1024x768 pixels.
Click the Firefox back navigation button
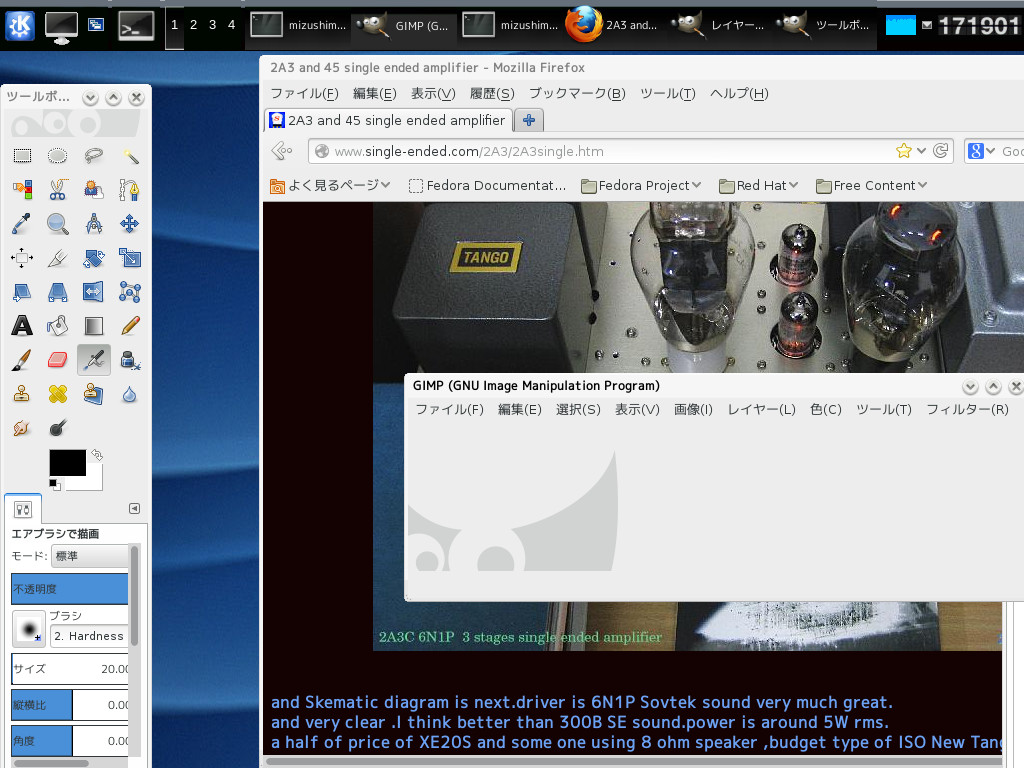point(281,150)
